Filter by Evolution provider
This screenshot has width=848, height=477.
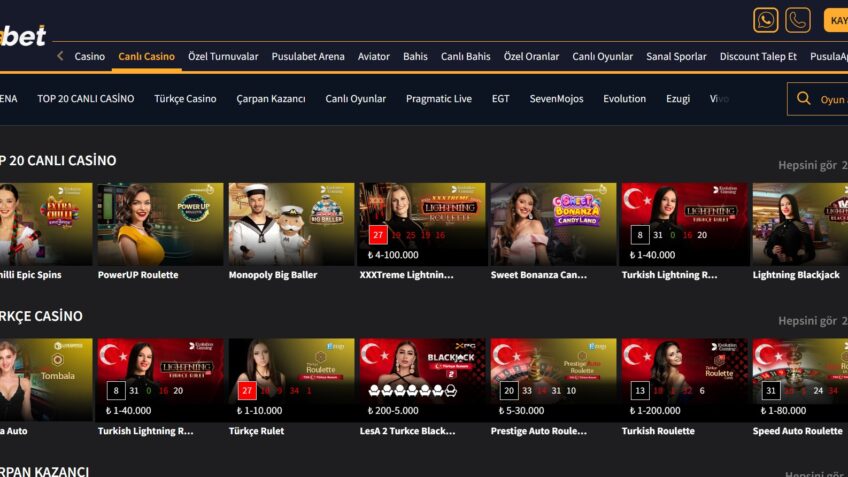(624, 98)
